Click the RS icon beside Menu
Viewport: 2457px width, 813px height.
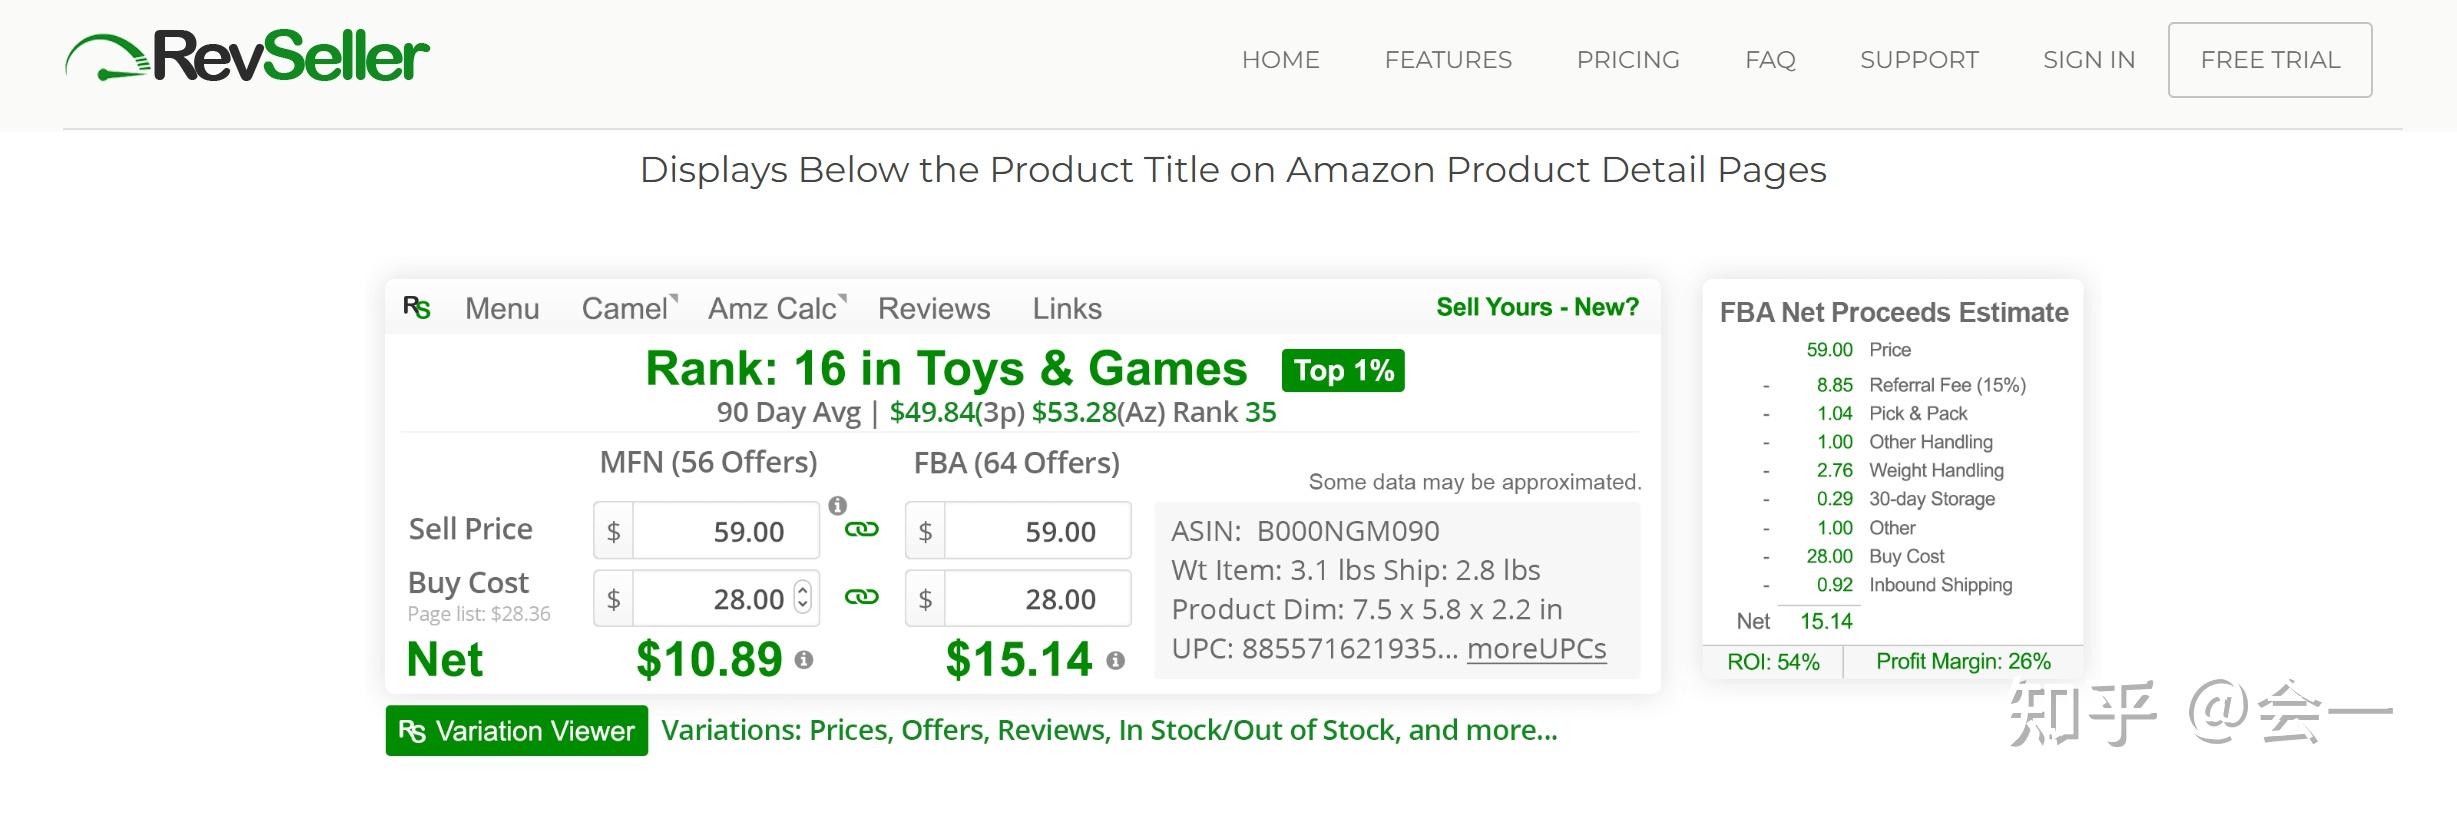(x=417, y=308)
